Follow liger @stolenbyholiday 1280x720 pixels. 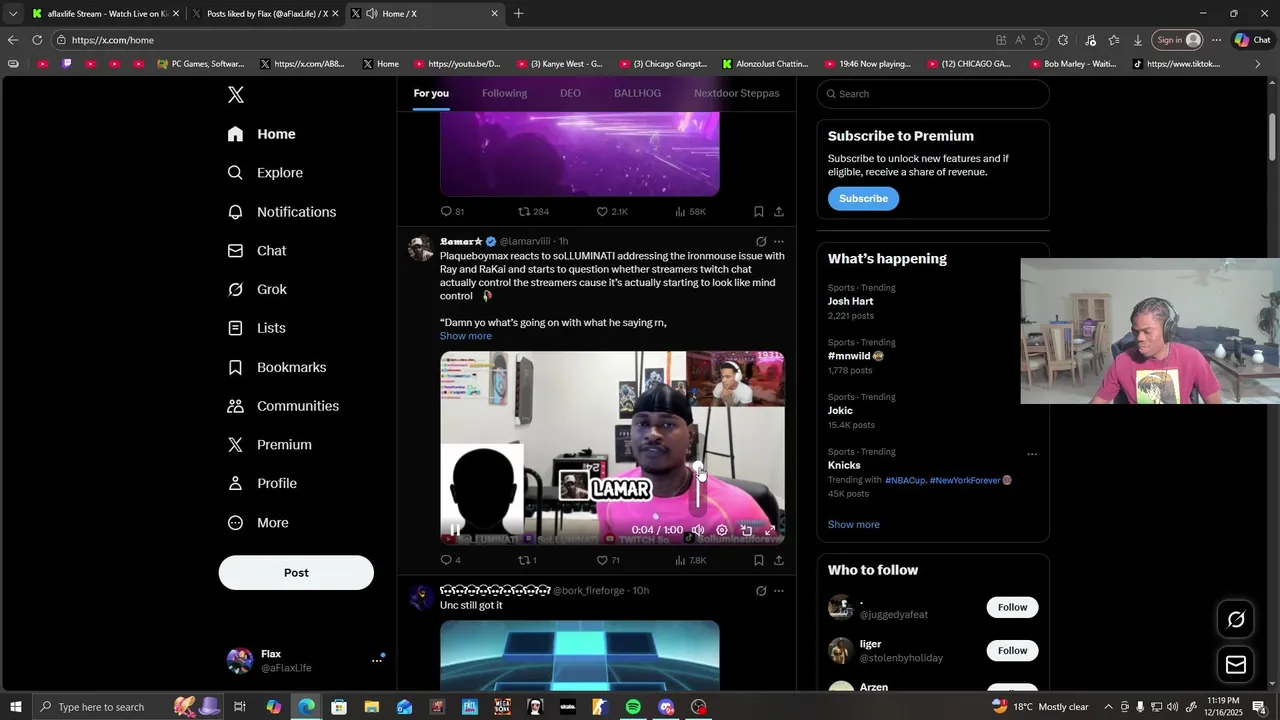click(1012, 651)
